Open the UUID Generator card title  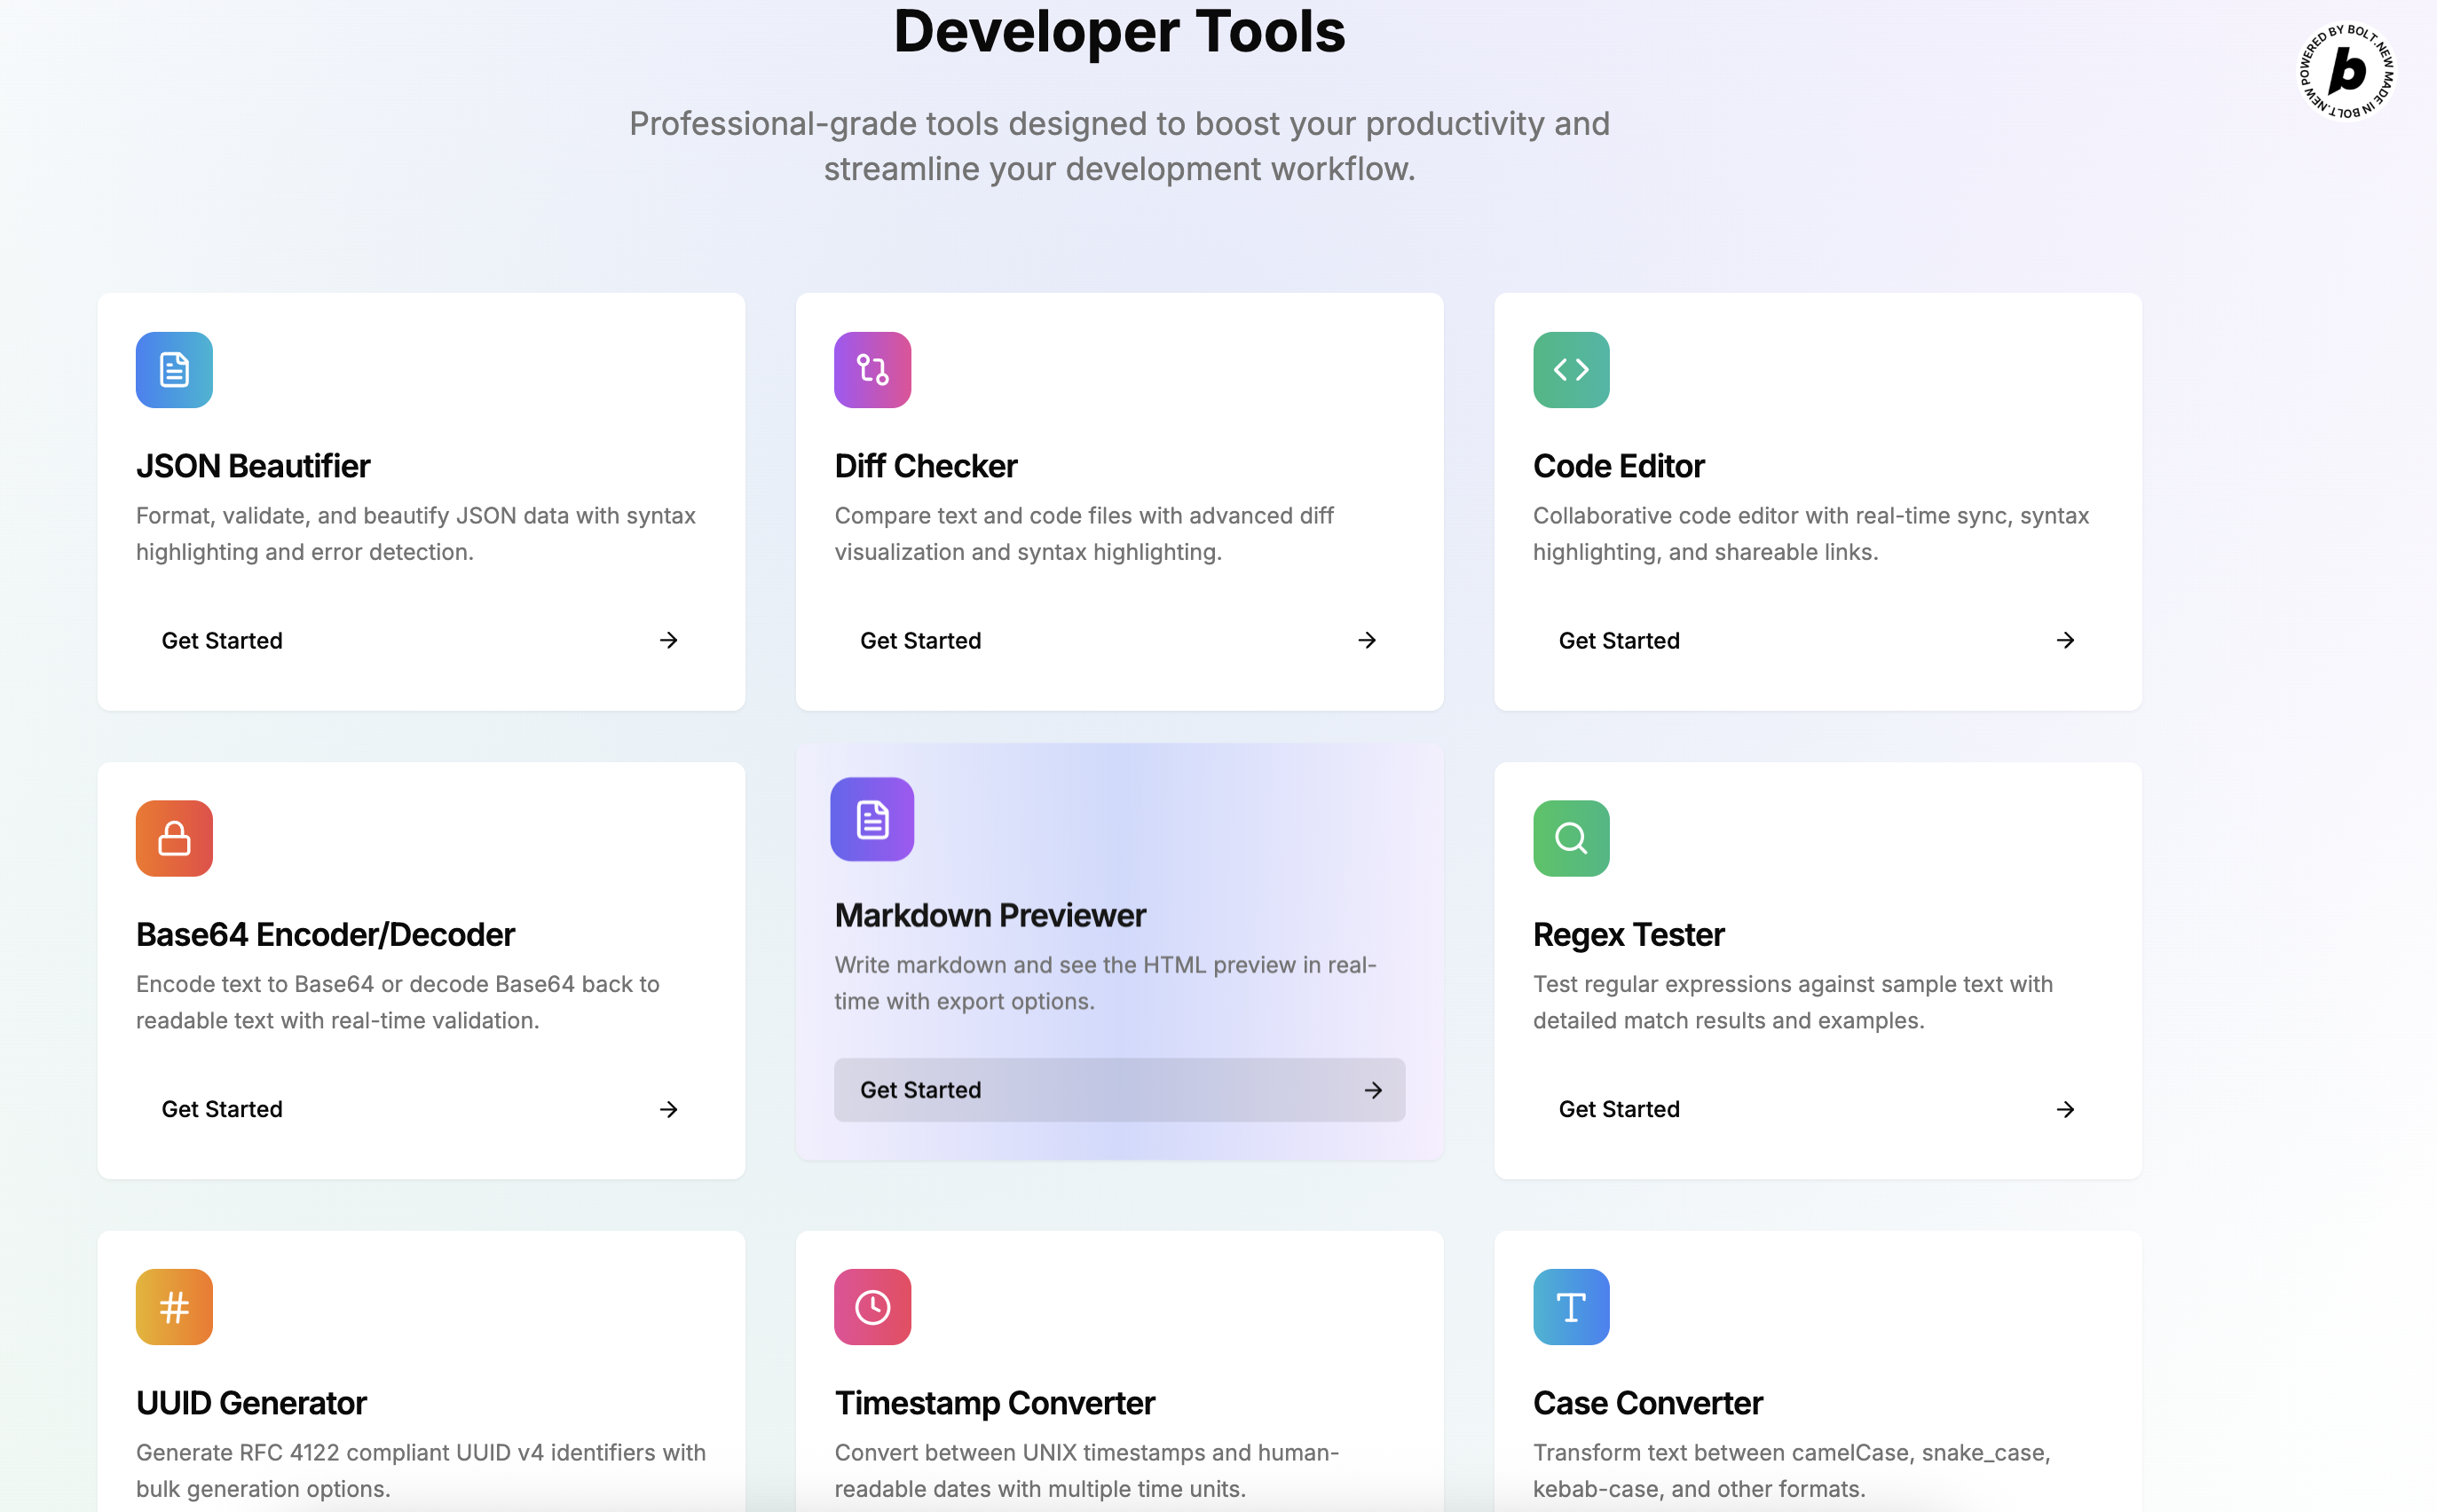coord(251,1403)
